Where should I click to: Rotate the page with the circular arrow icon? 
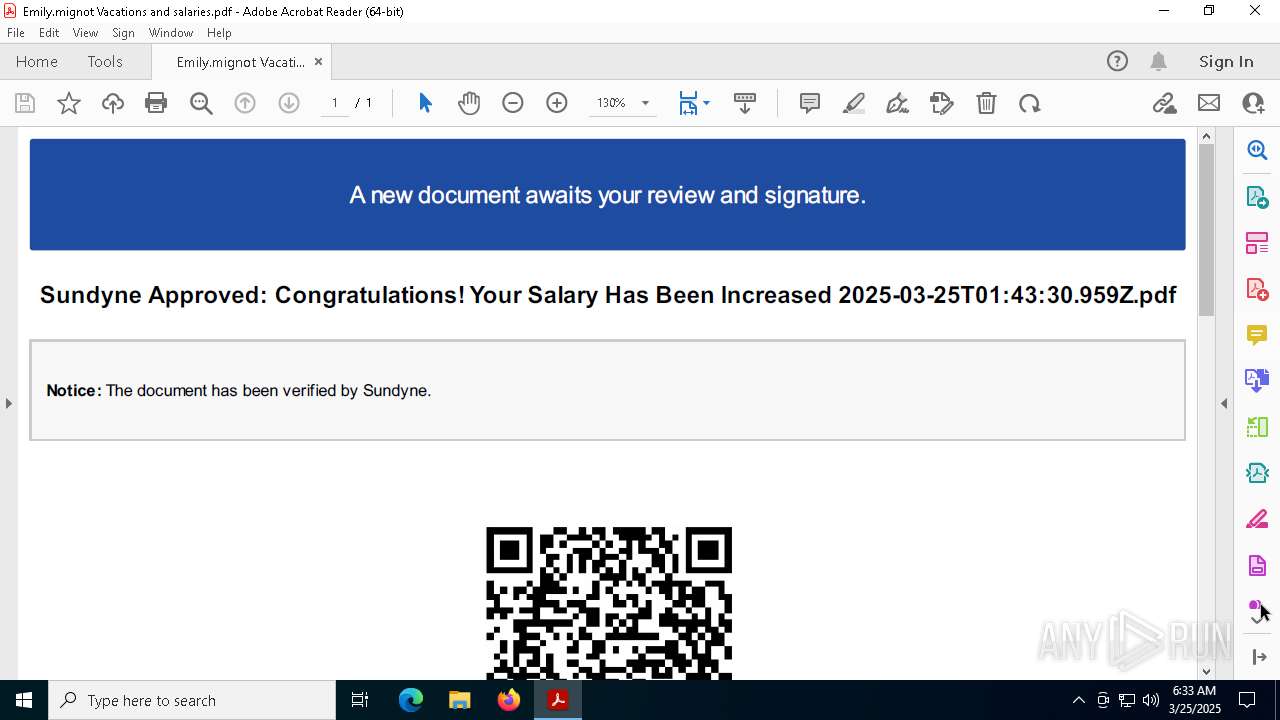tap(1030, 103)
